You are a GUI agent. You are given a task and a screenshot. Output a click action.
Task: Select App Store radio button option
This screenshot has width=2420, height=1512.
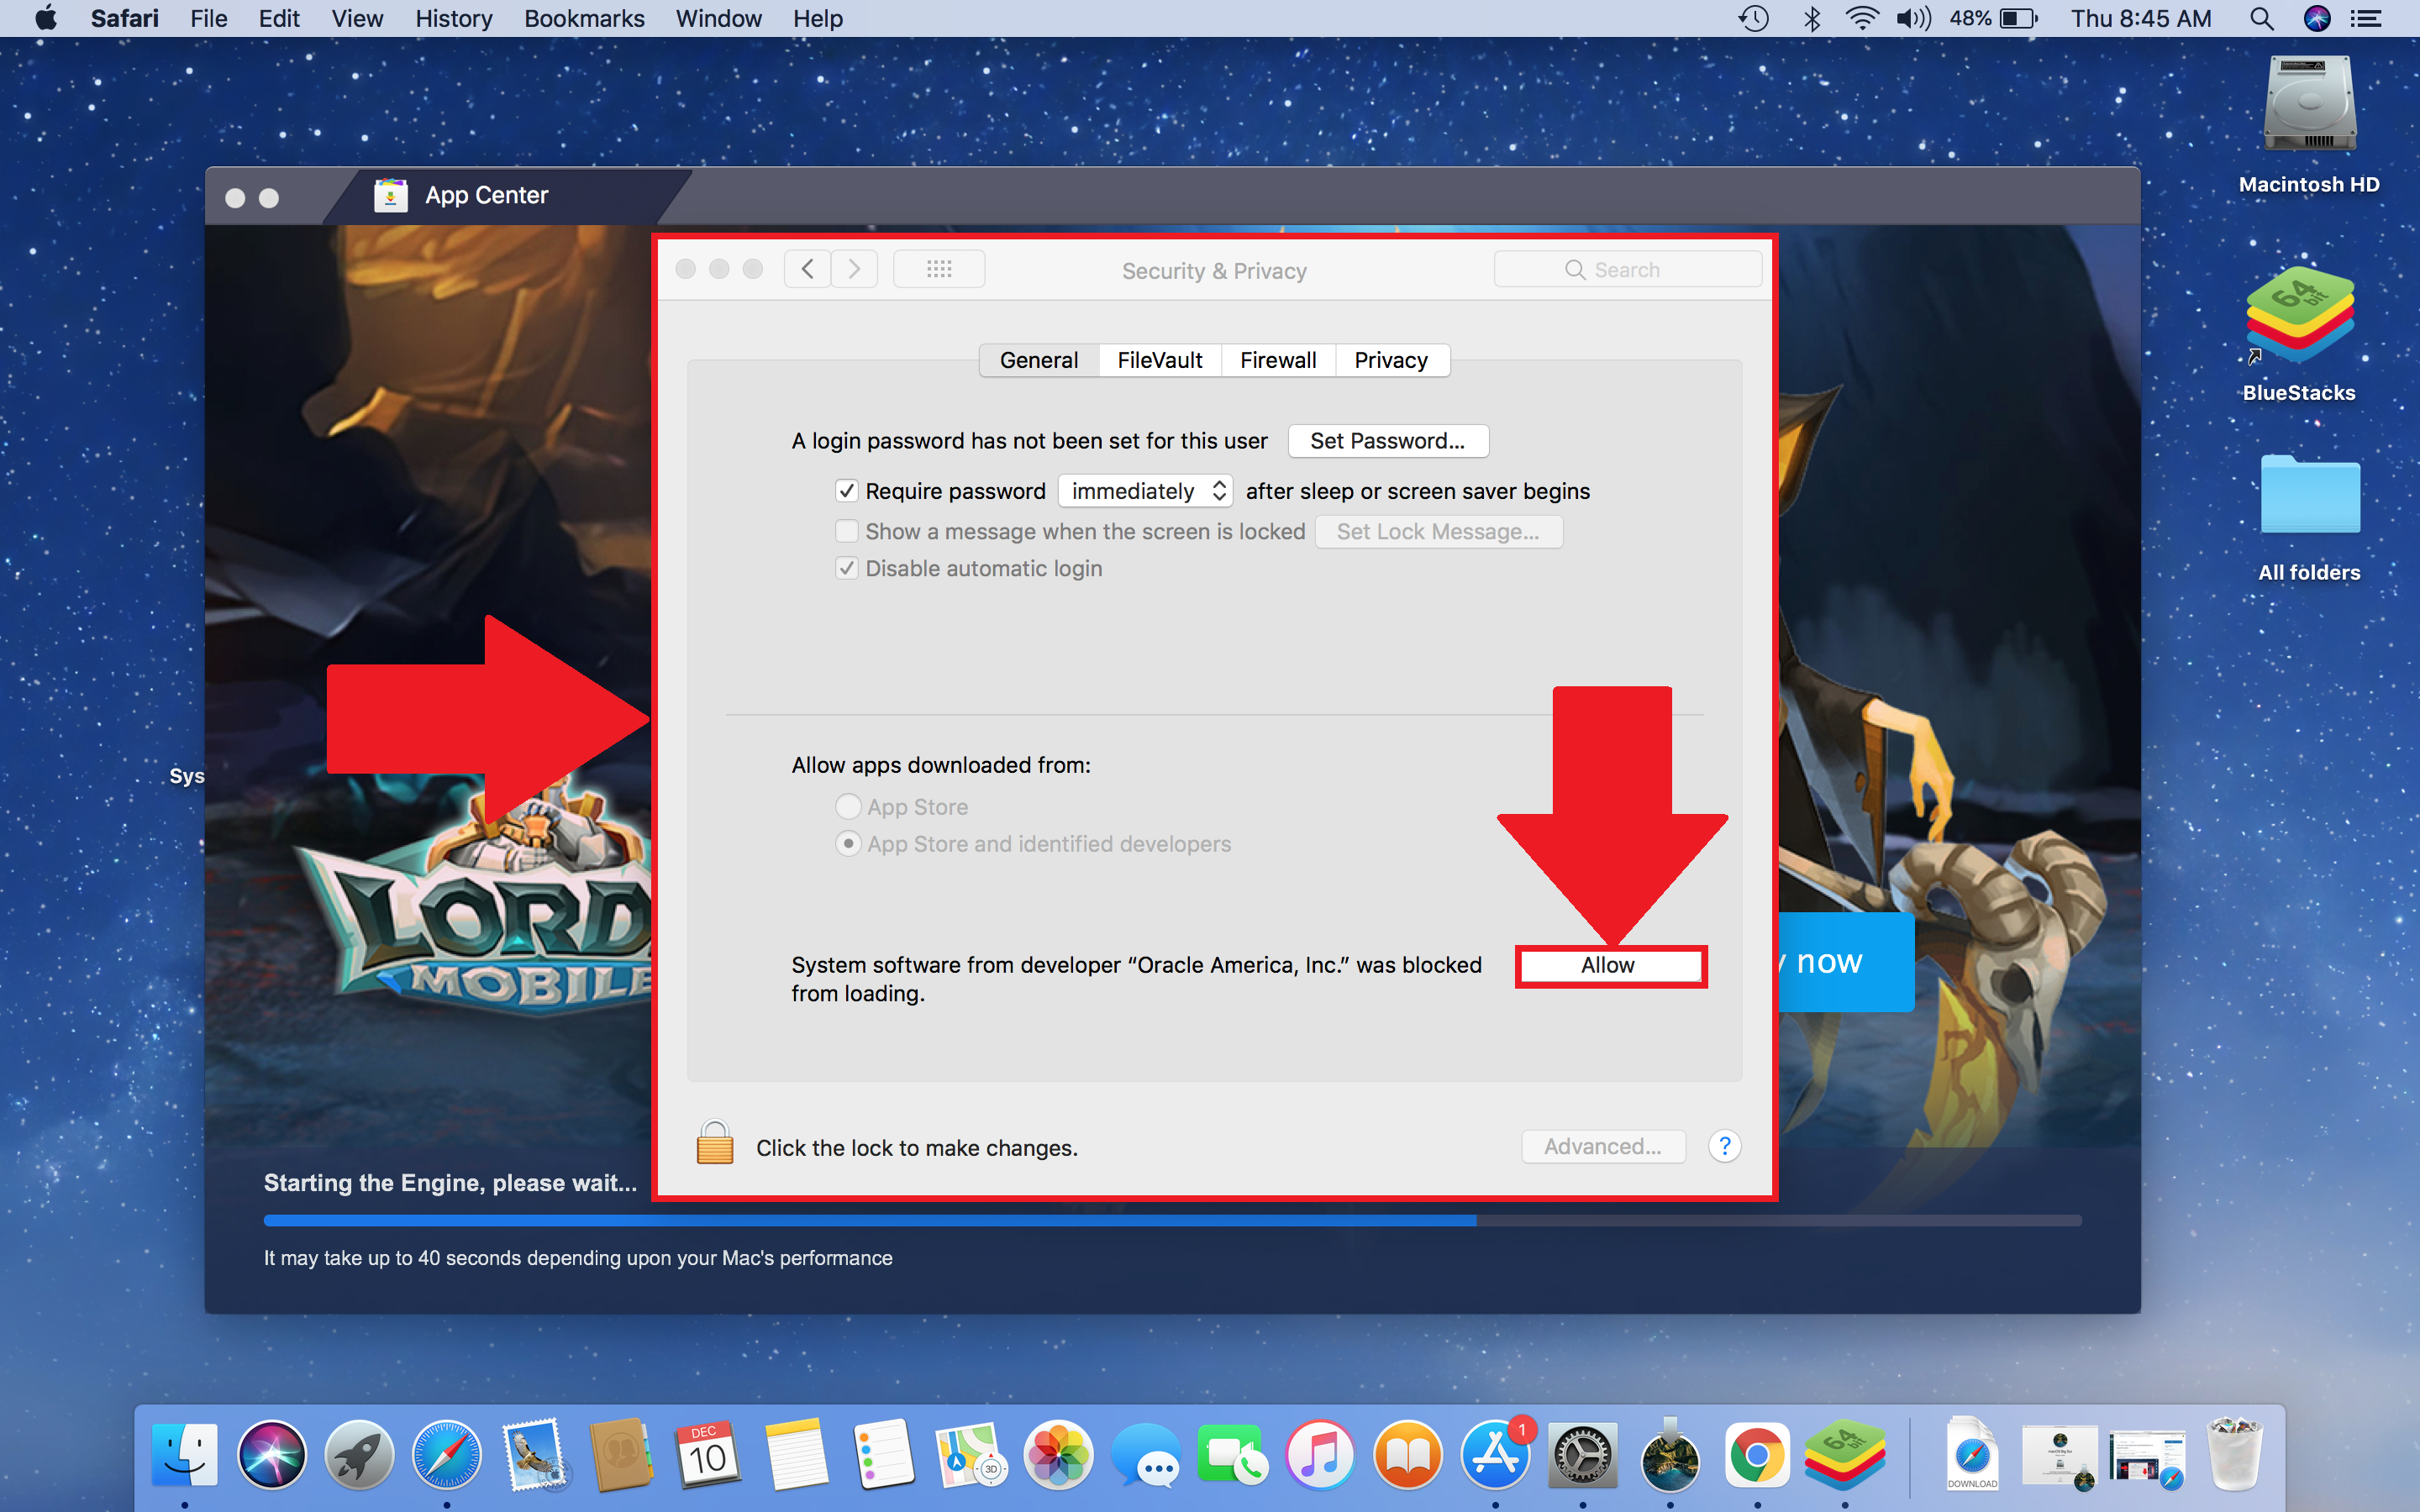pyautogui.click(x=847, y=805)
